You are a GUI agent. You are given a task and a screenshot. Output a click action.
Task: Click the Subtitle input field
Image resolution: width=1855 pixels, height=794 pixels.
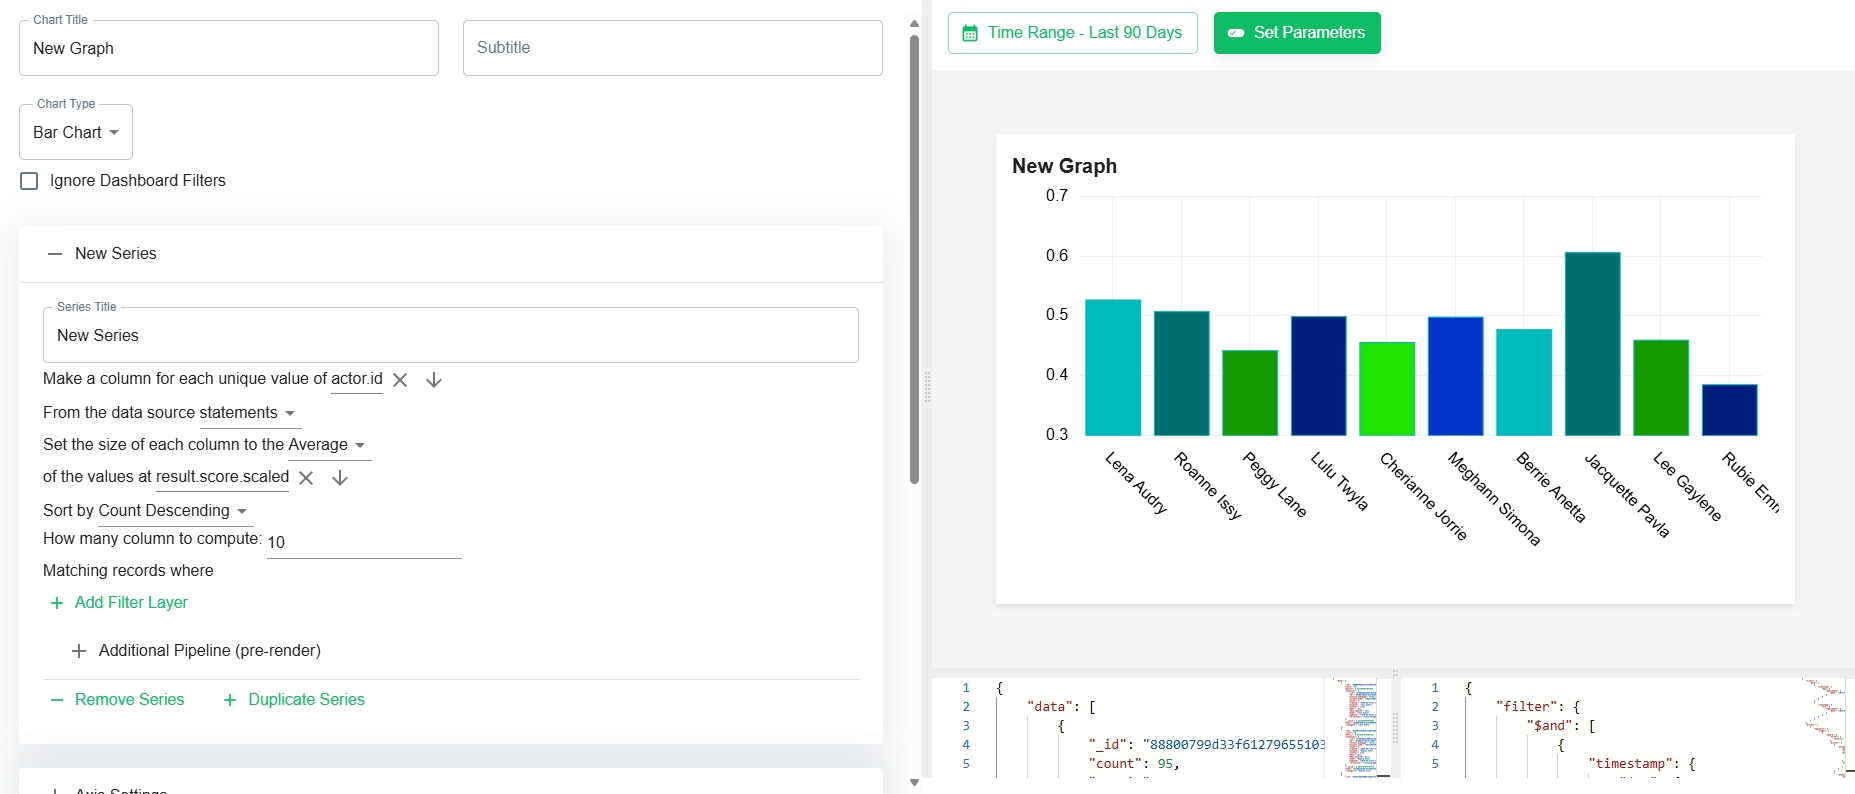tap(673, 48)
